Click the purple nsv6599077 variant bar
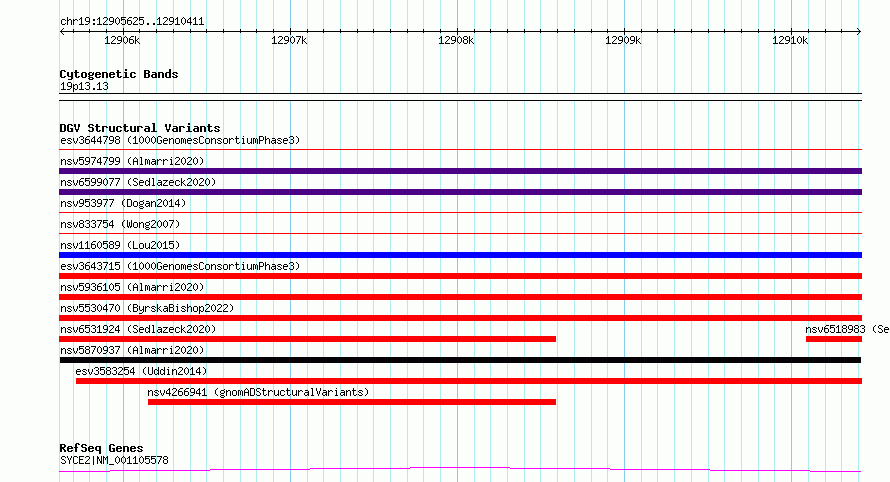 point(460,192)
